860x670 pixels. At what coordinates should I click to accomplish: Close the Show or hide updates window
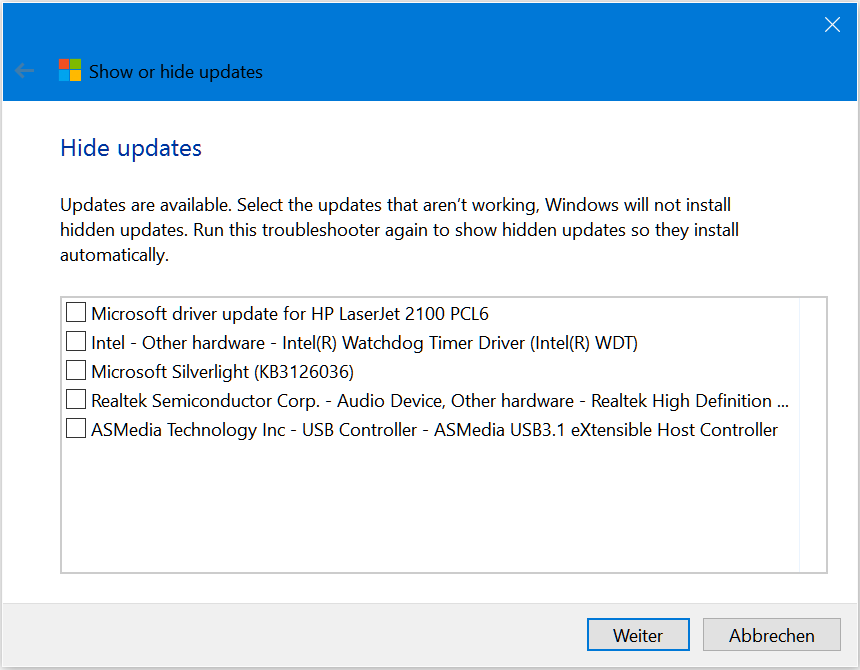[832, 25]
